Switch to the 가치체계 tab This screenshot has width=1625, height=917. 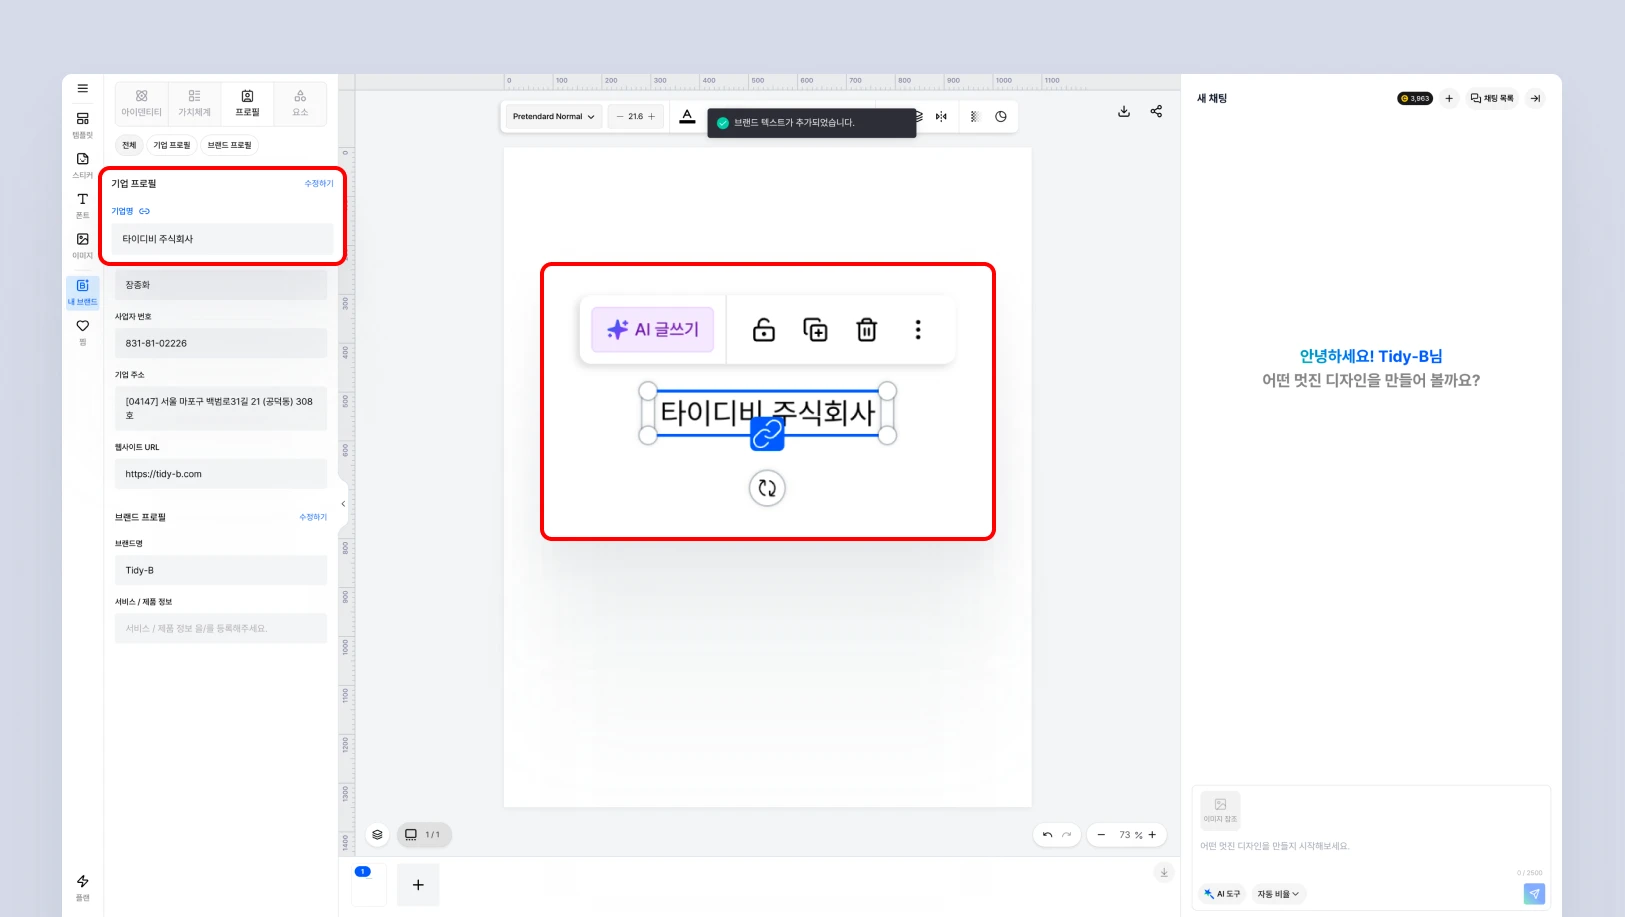(x=194, y=103)
